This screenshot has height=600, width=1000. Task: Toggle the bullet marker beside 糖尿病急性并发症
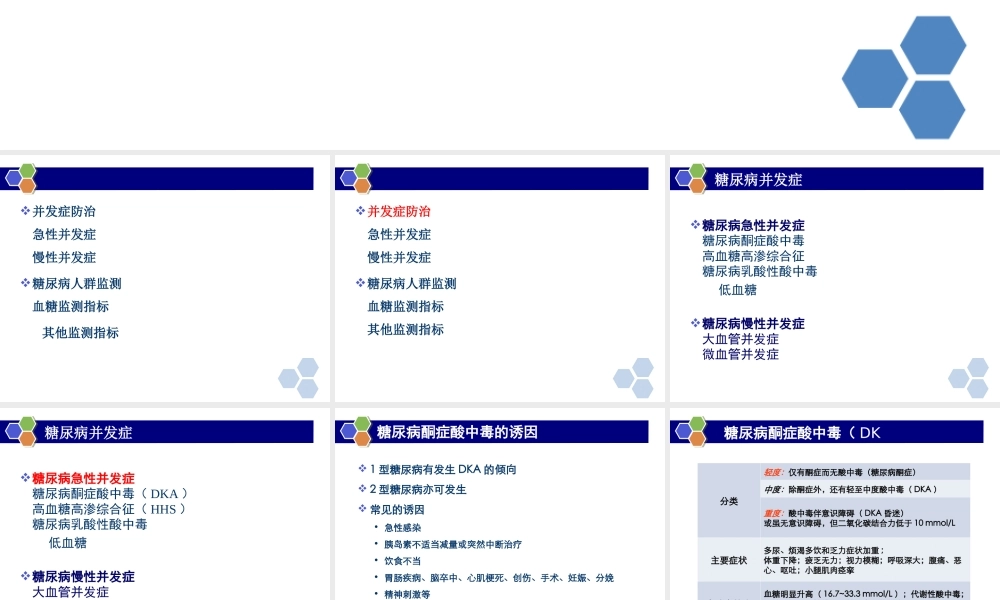click(x=693, y=225)
